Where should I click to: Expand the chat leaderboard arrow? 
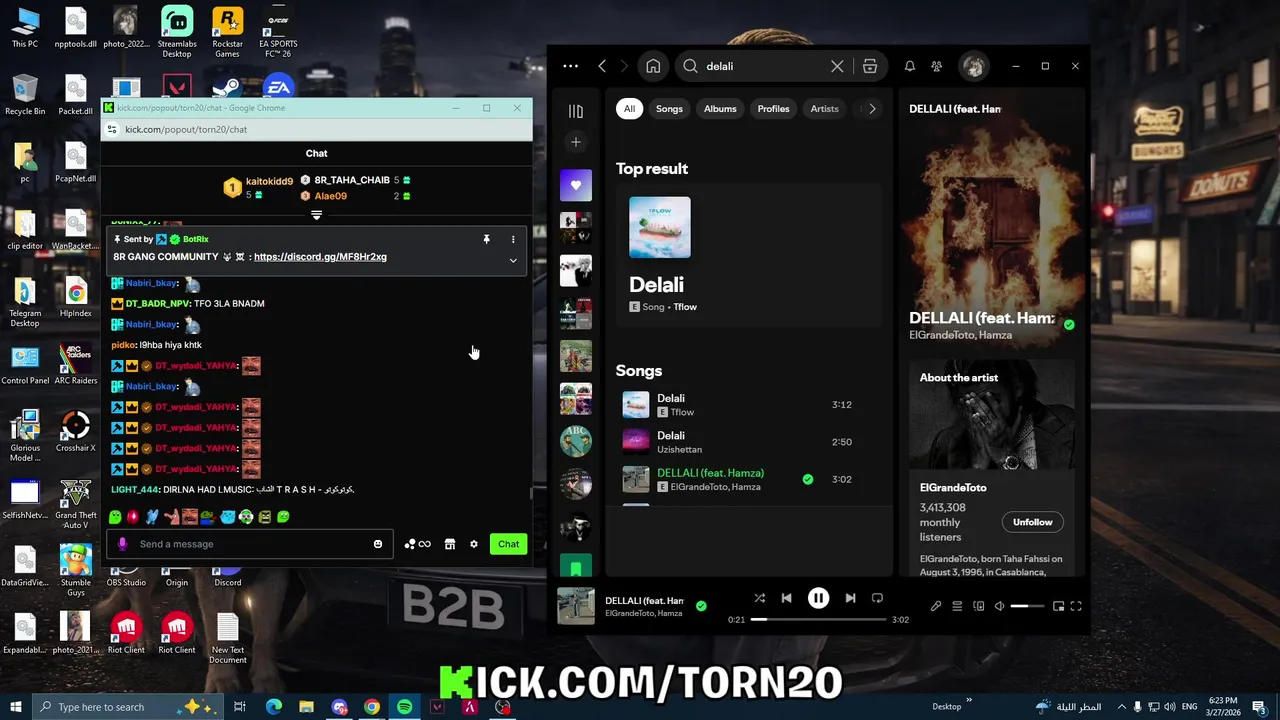pos(317,215)
